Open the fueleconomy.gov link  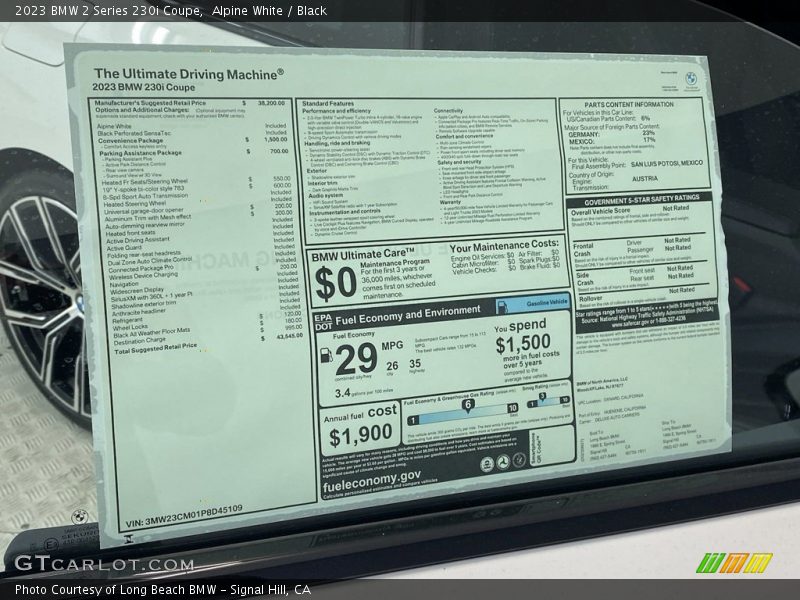pyautogui.click(x=372, y=482)
